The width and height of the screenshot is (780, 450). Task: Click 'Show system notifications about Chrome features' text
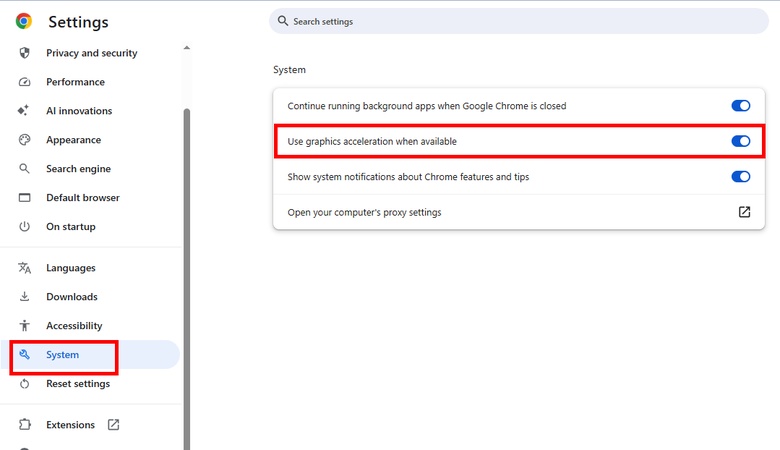tap(408, 177)
